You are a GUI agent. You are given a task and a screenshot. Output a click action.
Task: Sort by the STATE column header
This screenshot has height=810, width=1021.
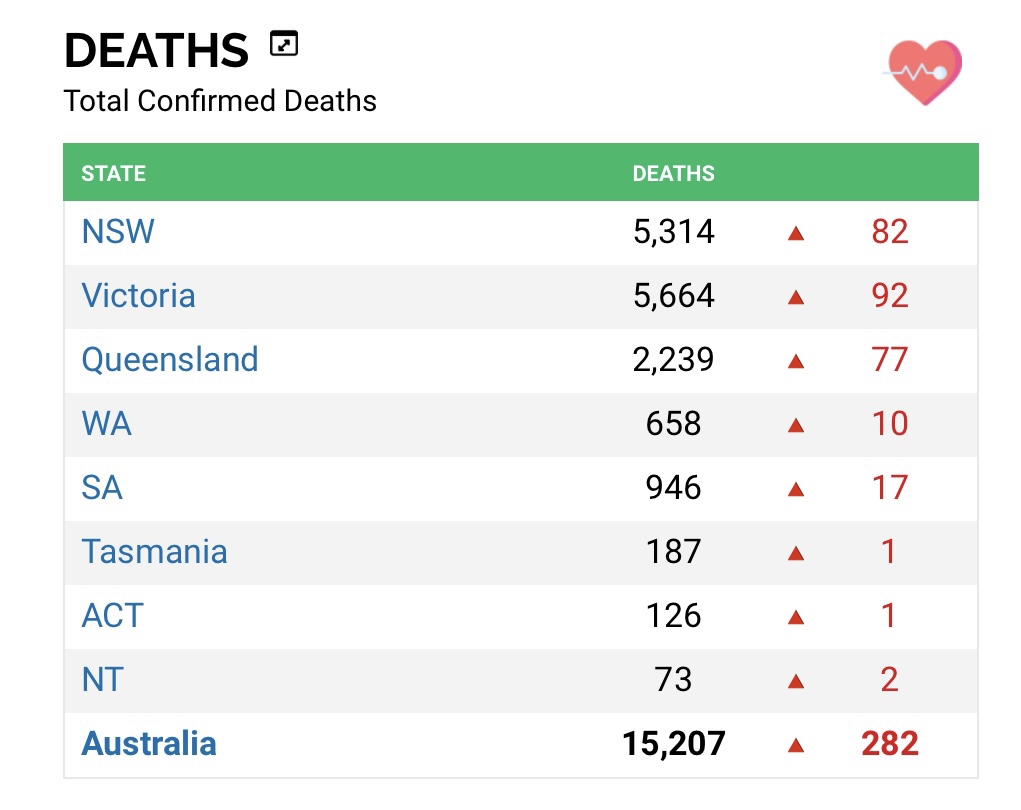click(114, 173)
